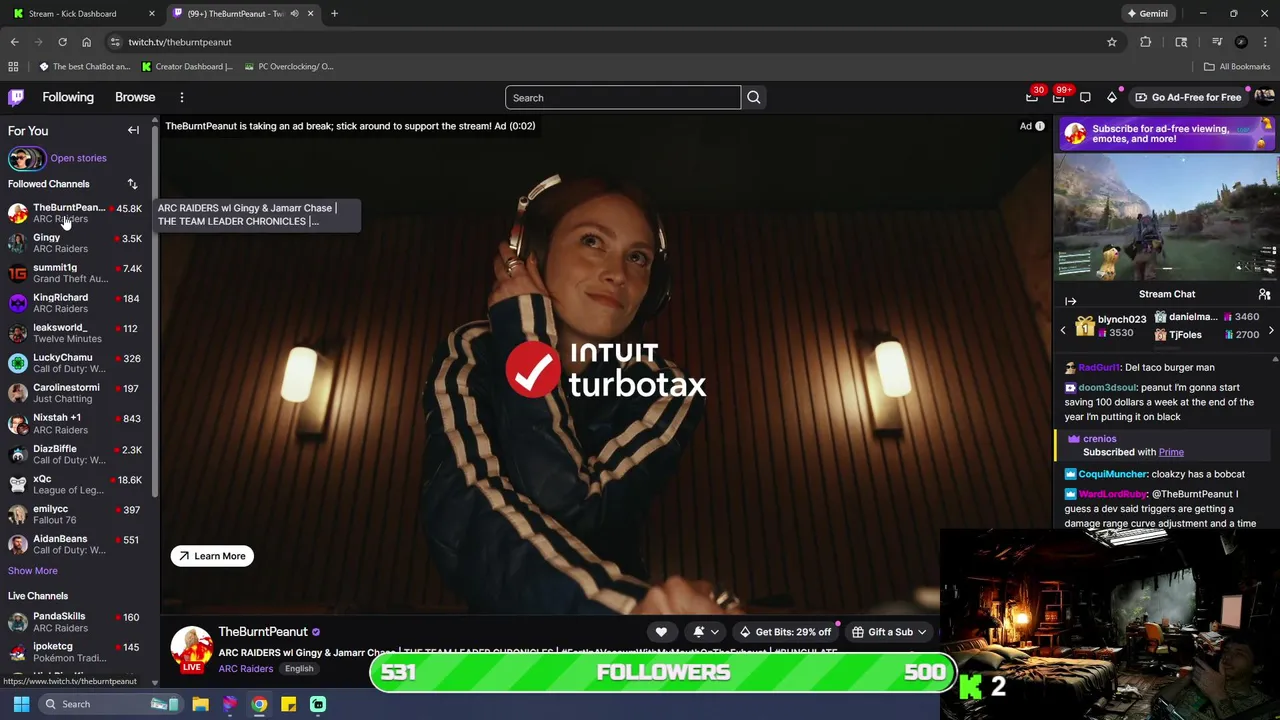Reload the Twitch page
Image resolution: width=1280 pixels, height=720 pixels.
(62, 42)
